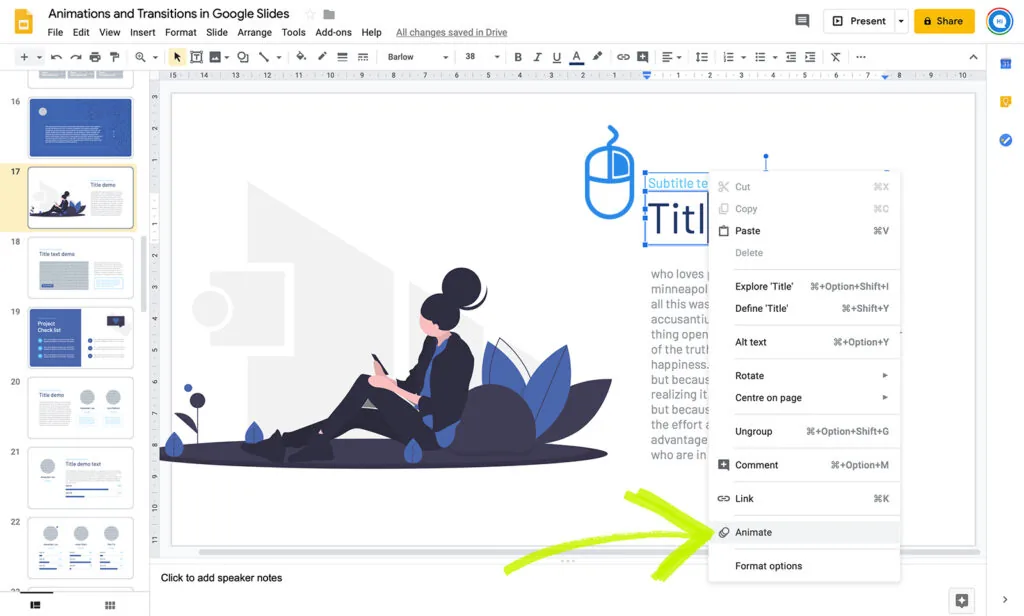Click the border color pencil icon
The width and height of the screenshot is (1024, 616).
[322, 57]
